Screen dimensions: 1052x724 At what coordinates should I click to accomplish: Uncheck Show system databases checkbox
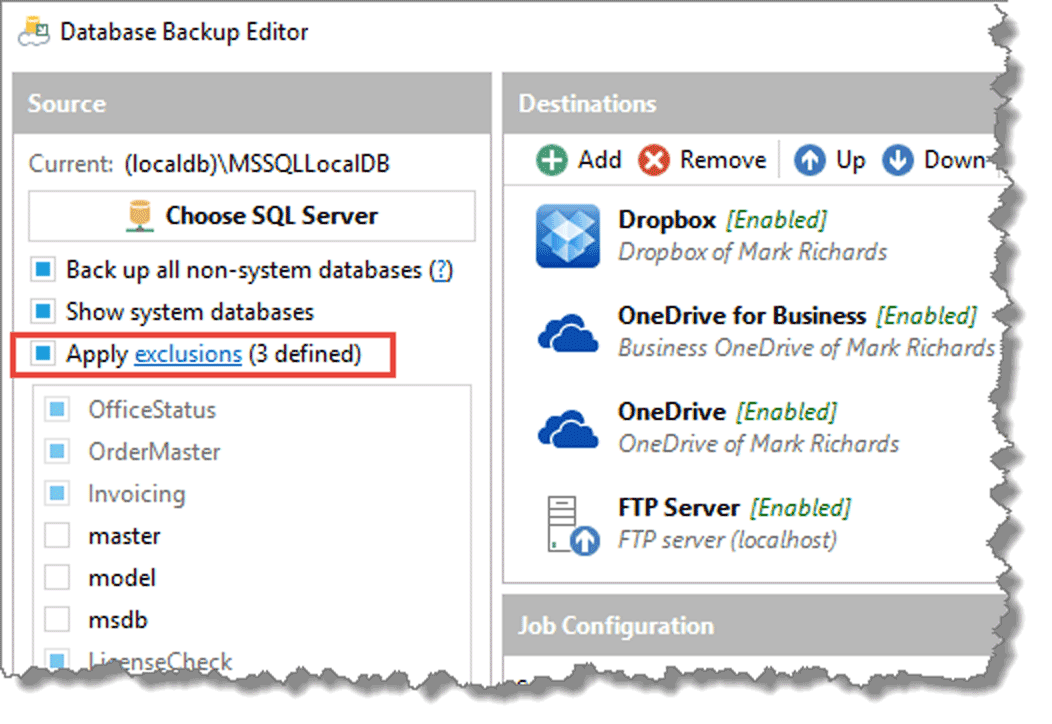point(43,311)
